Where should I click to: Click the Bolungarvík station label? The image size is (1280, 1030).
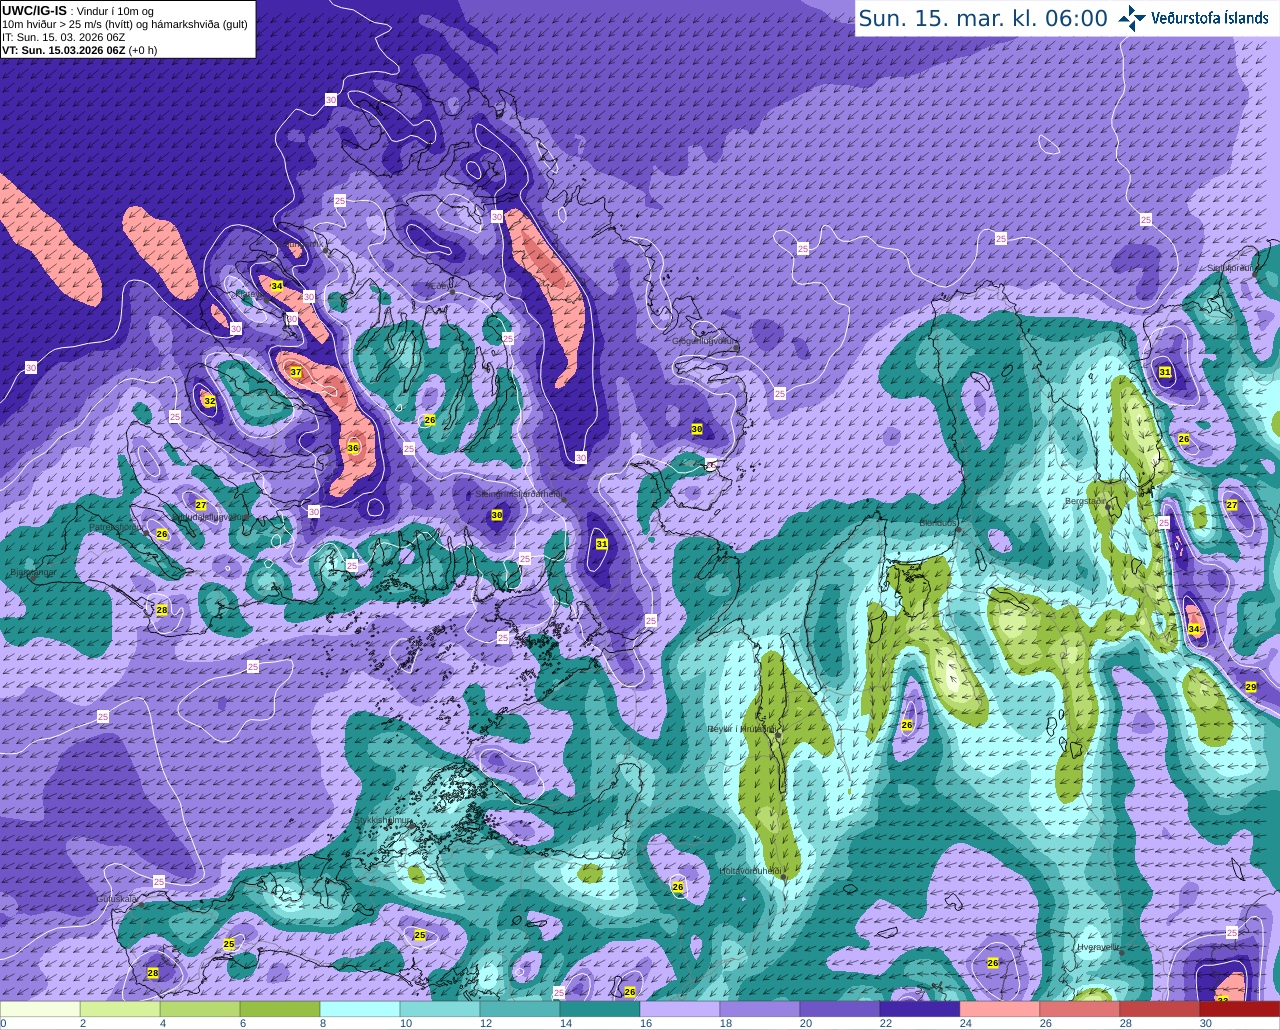(x=303, y=244)
